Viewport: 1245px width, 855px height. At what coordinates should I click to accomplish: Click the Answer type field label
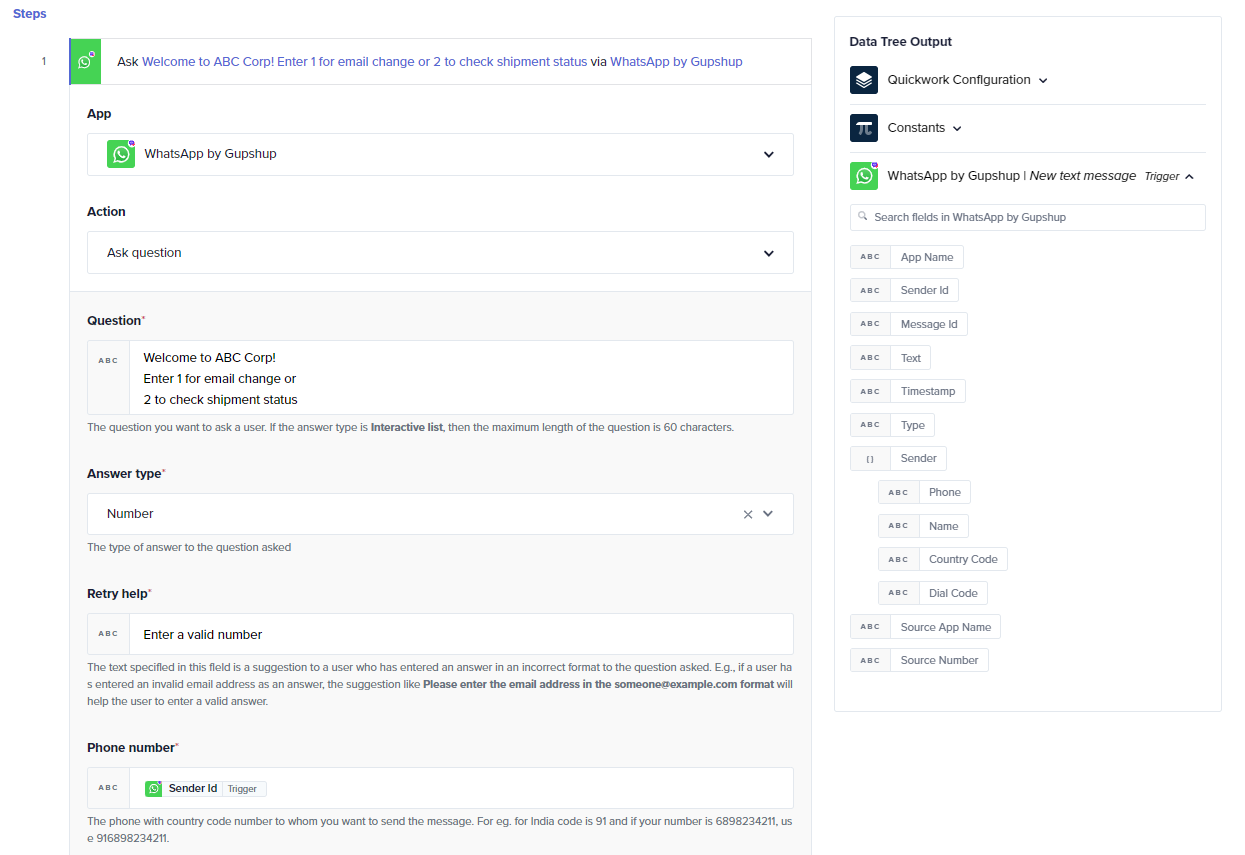(126, 474)
